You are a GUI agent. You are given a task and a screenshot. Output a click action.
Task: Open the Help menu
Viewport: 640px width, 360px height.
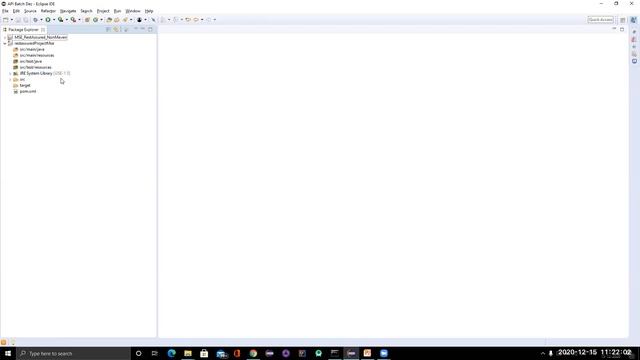tap(149, 11)
